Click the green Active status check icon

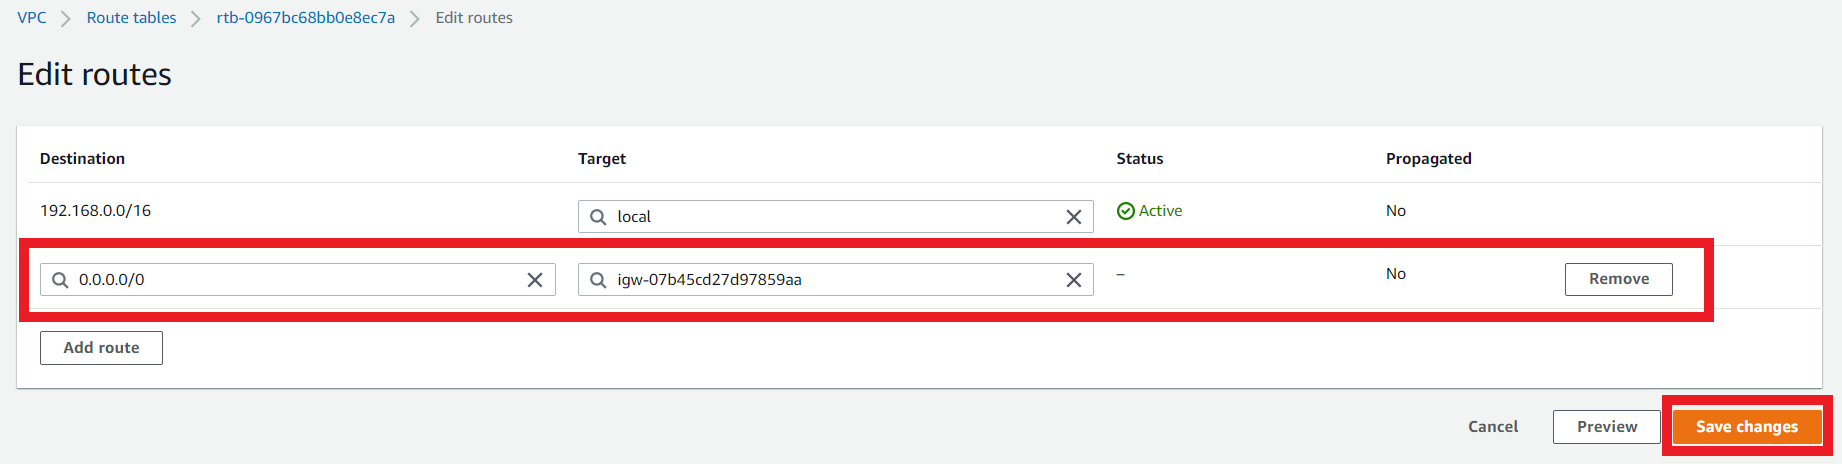(x=1126, y=211)
